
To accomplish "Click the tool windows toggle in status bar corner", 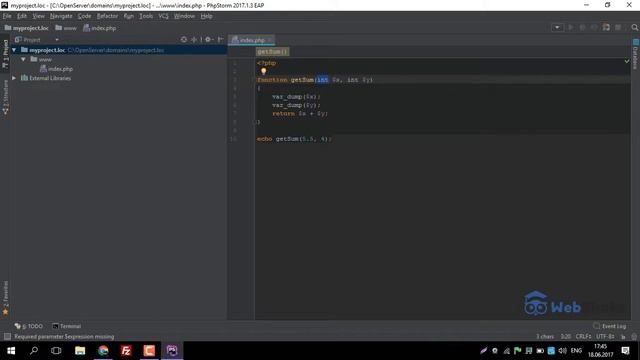I will (x=7, y=337).
